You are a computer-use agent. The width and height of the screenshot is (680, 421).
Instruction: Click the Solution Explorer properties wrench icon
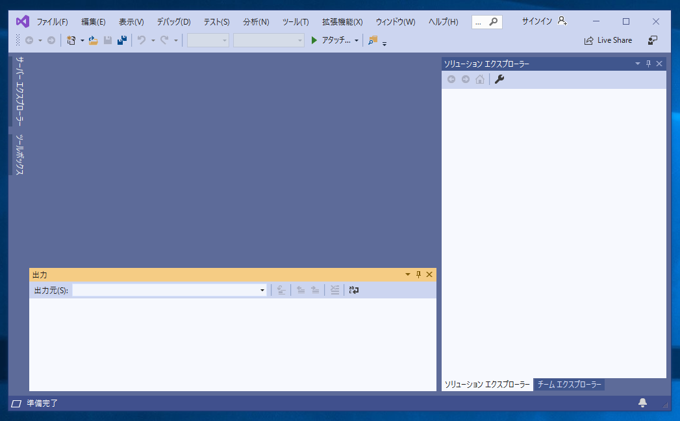500,79
